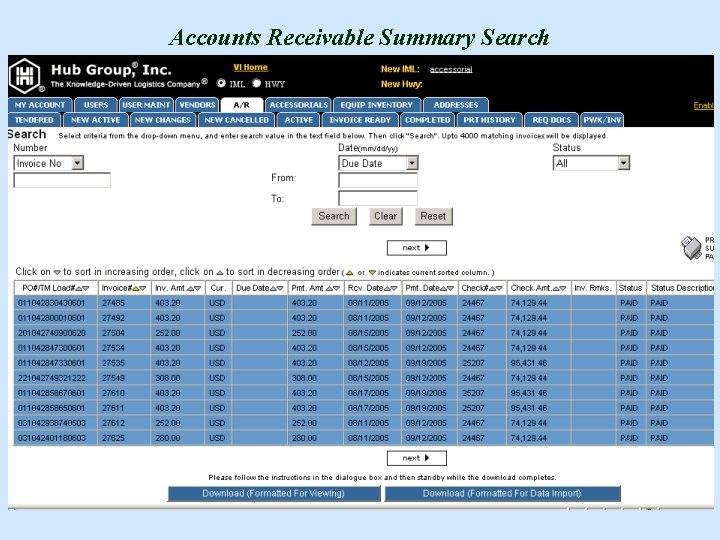Click the Clear button
This screenshot has width=720, height=540.
click(x=385, y=216)
